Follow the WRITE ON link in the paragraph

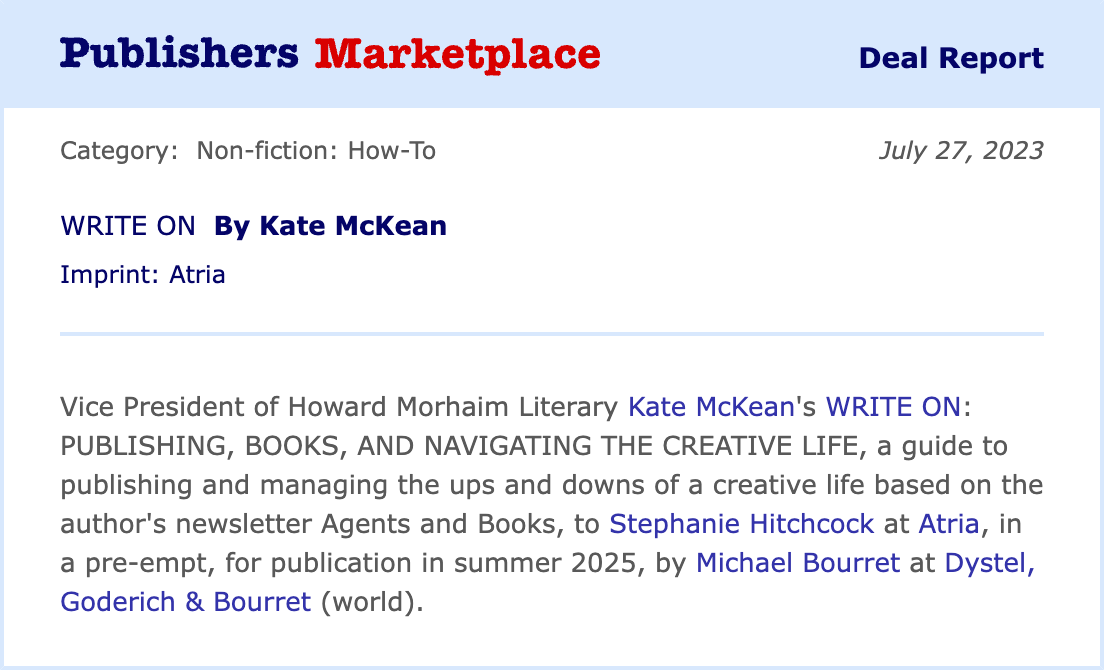click(x=893, y=407)
